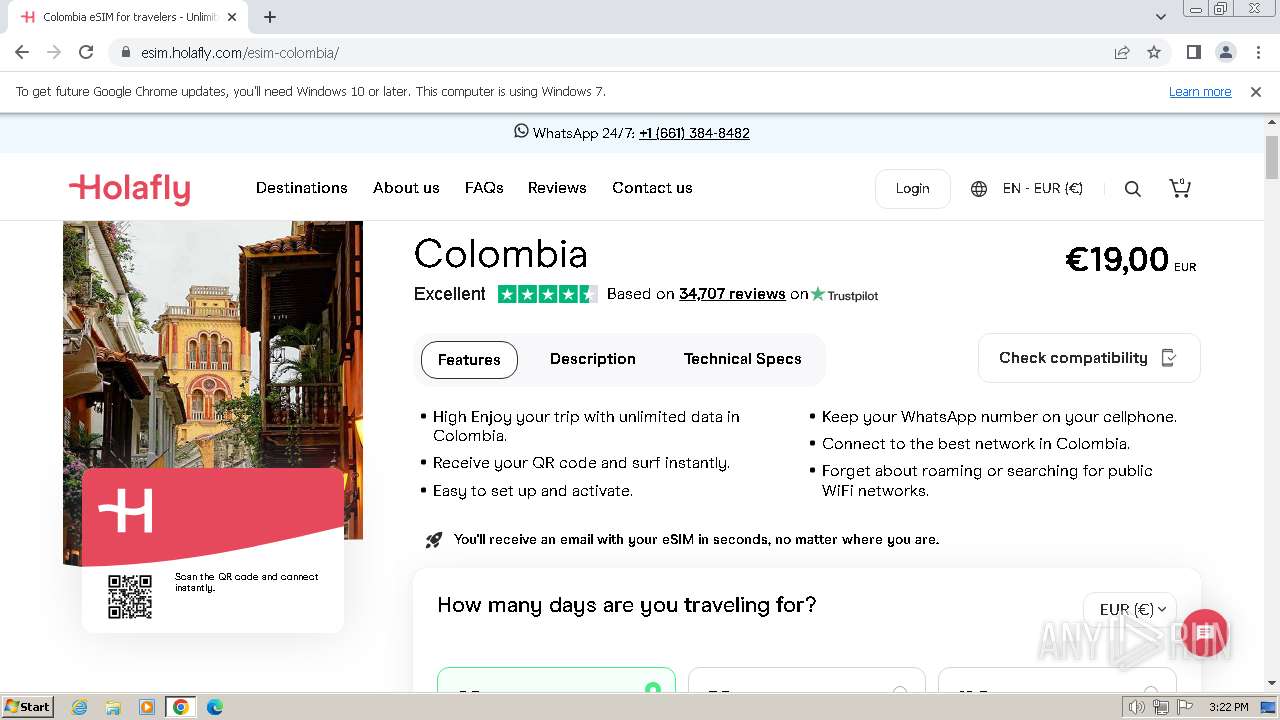Image resolution: width=1280 pixels, height=720 pixels.
Task: Open a new browser tab
Action: coord(270,17)
